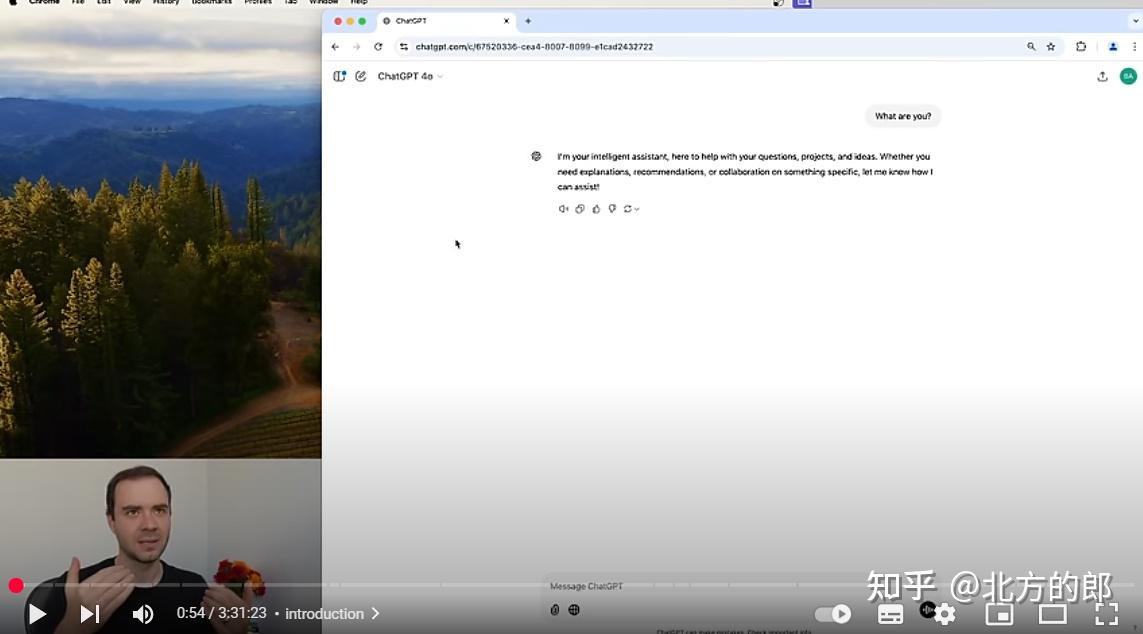
Task: Open the introduction chapter list
Action: point(330,613)
